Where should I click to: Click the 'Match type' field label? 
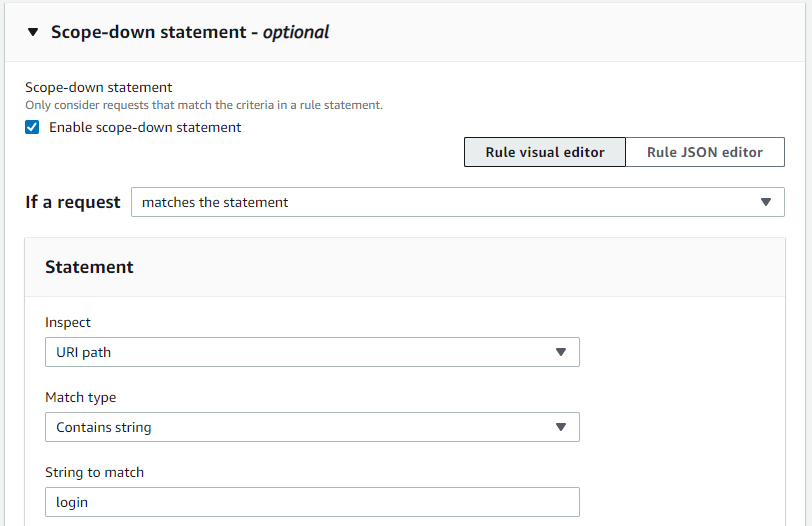coord(81,398)
